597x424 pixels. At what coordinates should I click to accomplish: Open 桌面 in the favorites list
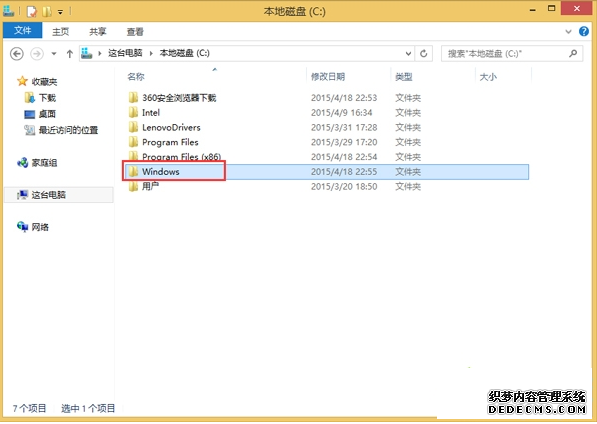click(x=47, y=114)
